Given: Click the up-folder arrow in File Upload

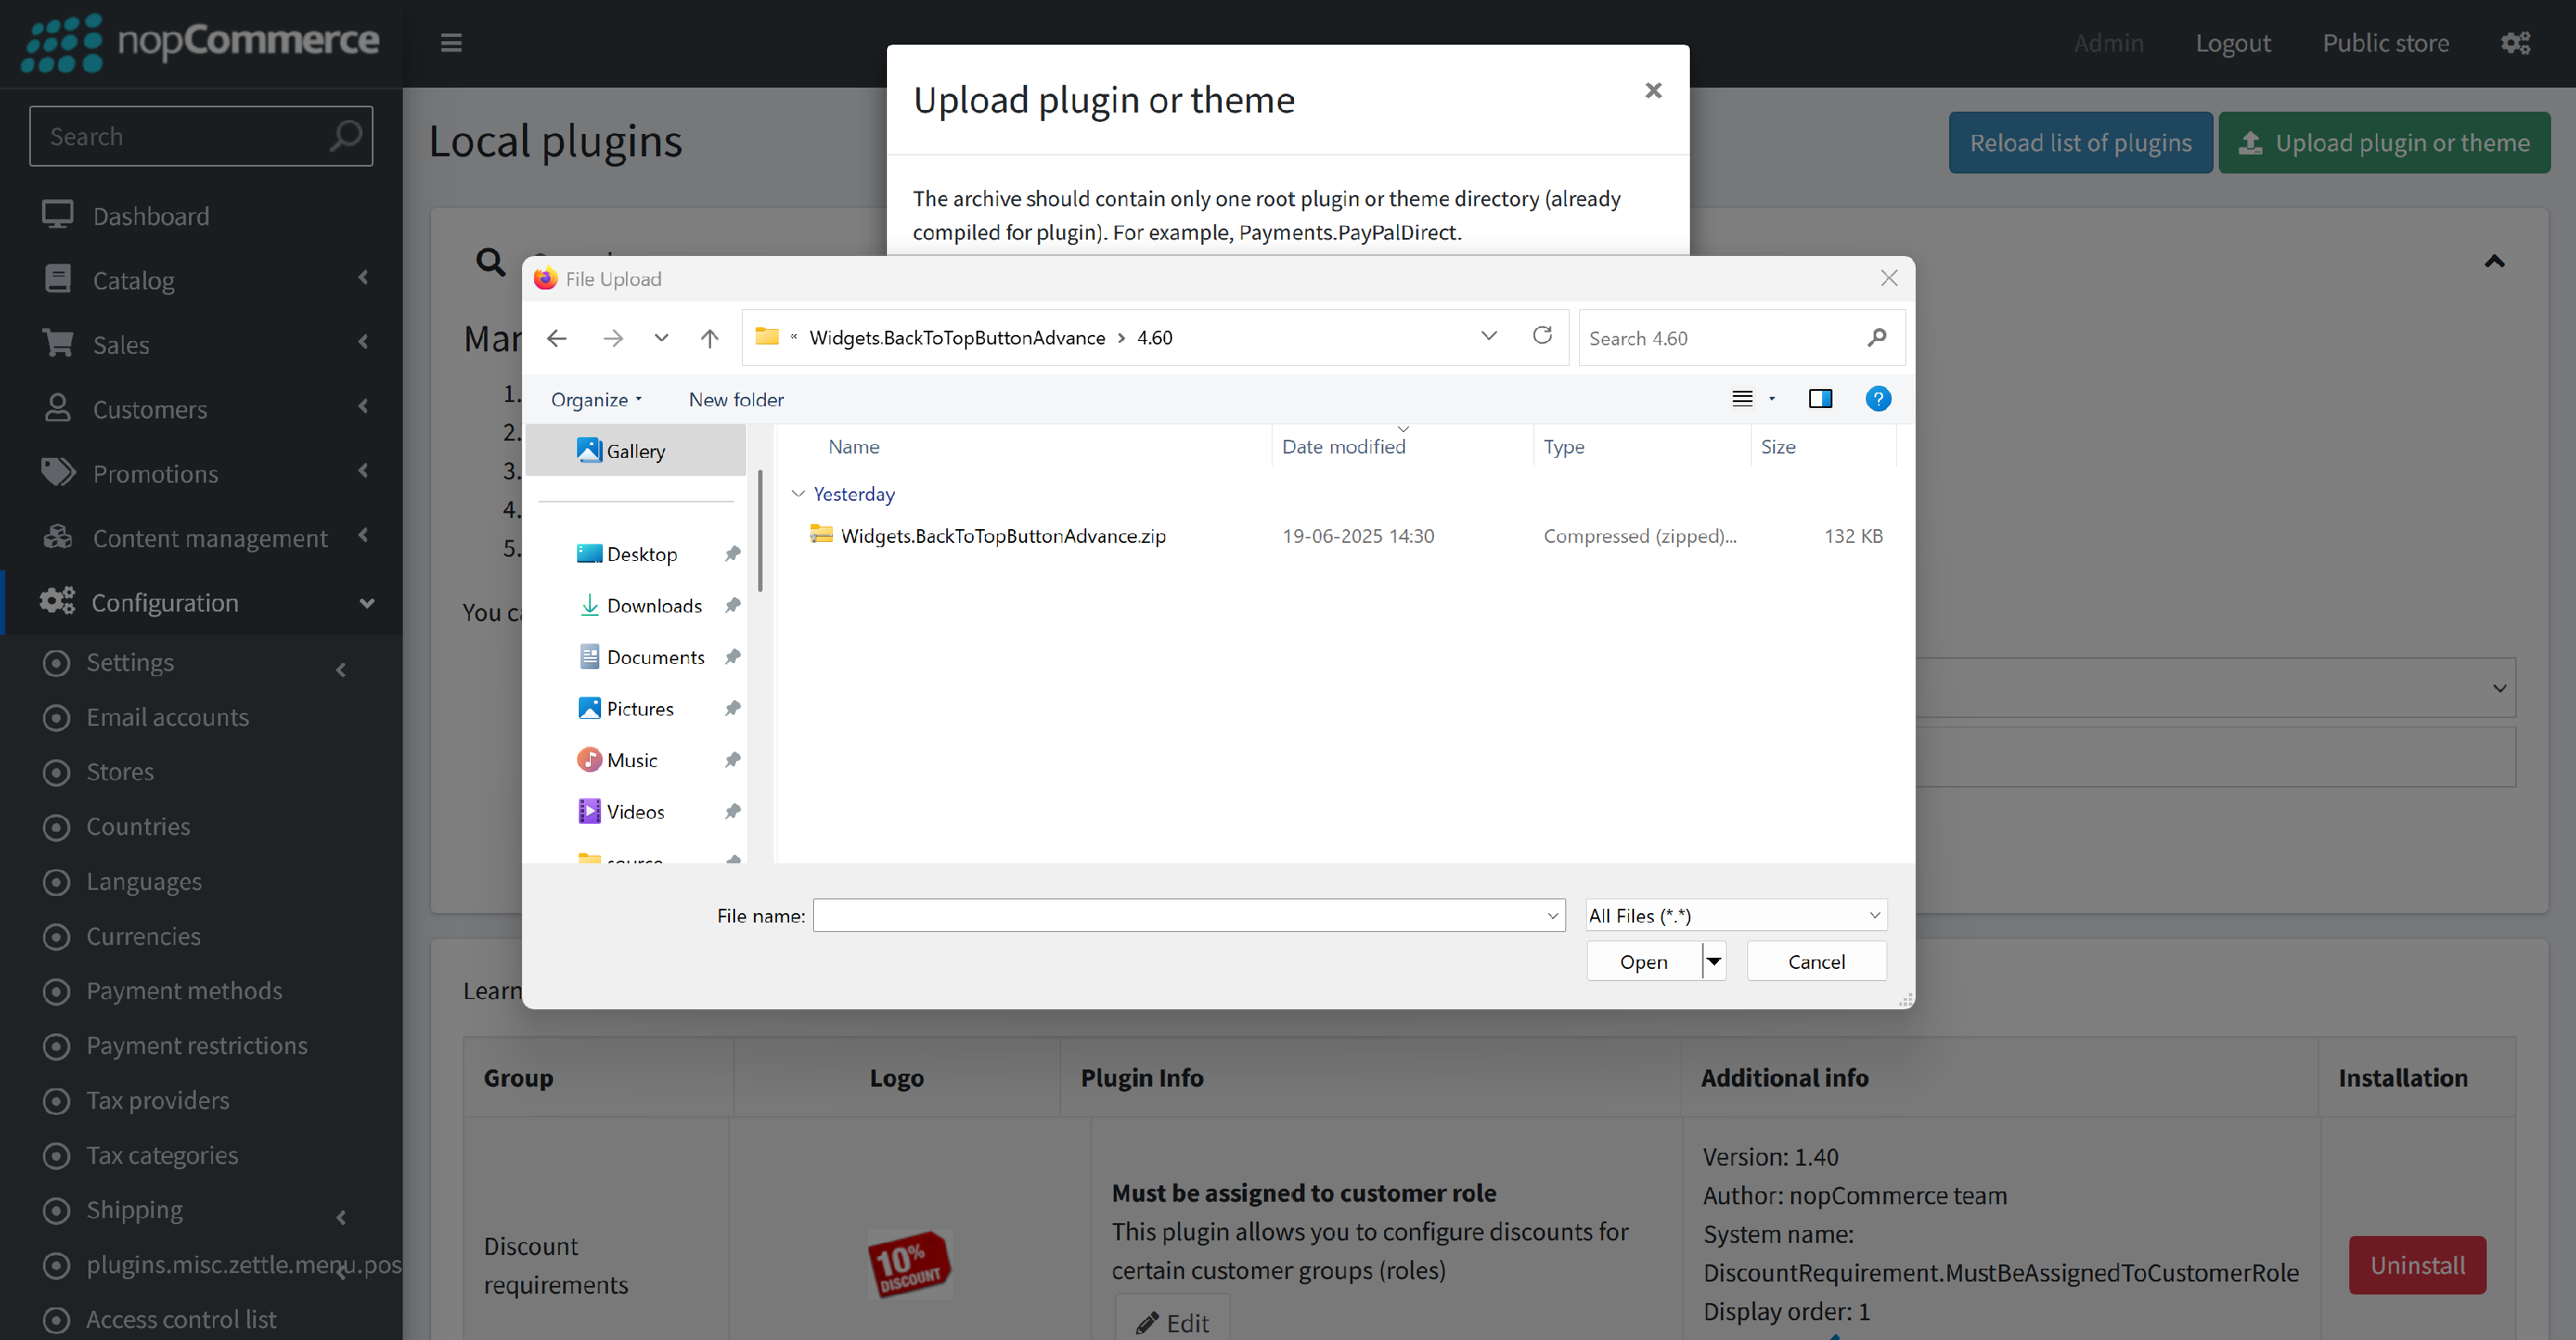Looking at the screenshot, I should point(709,338).
